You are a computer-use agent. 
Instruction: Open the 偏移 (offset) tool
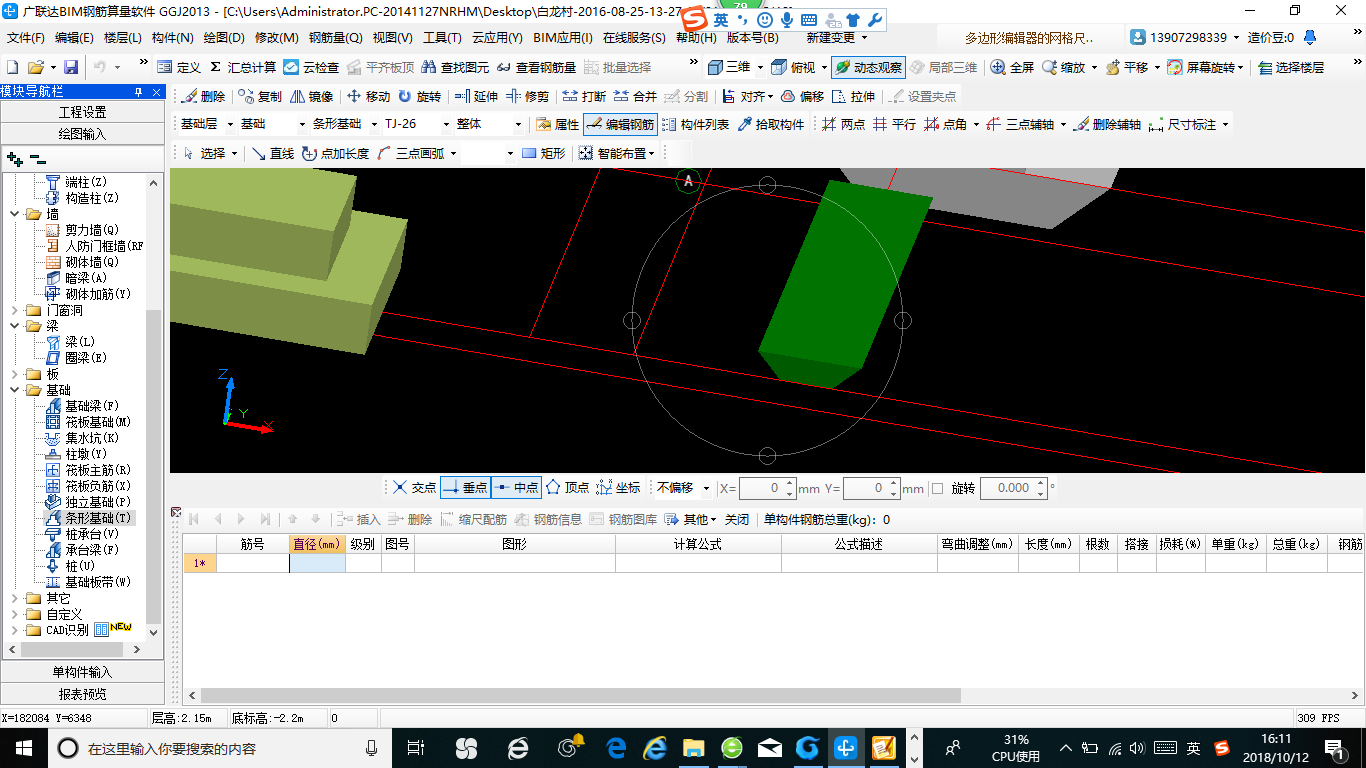pos(802,97)
